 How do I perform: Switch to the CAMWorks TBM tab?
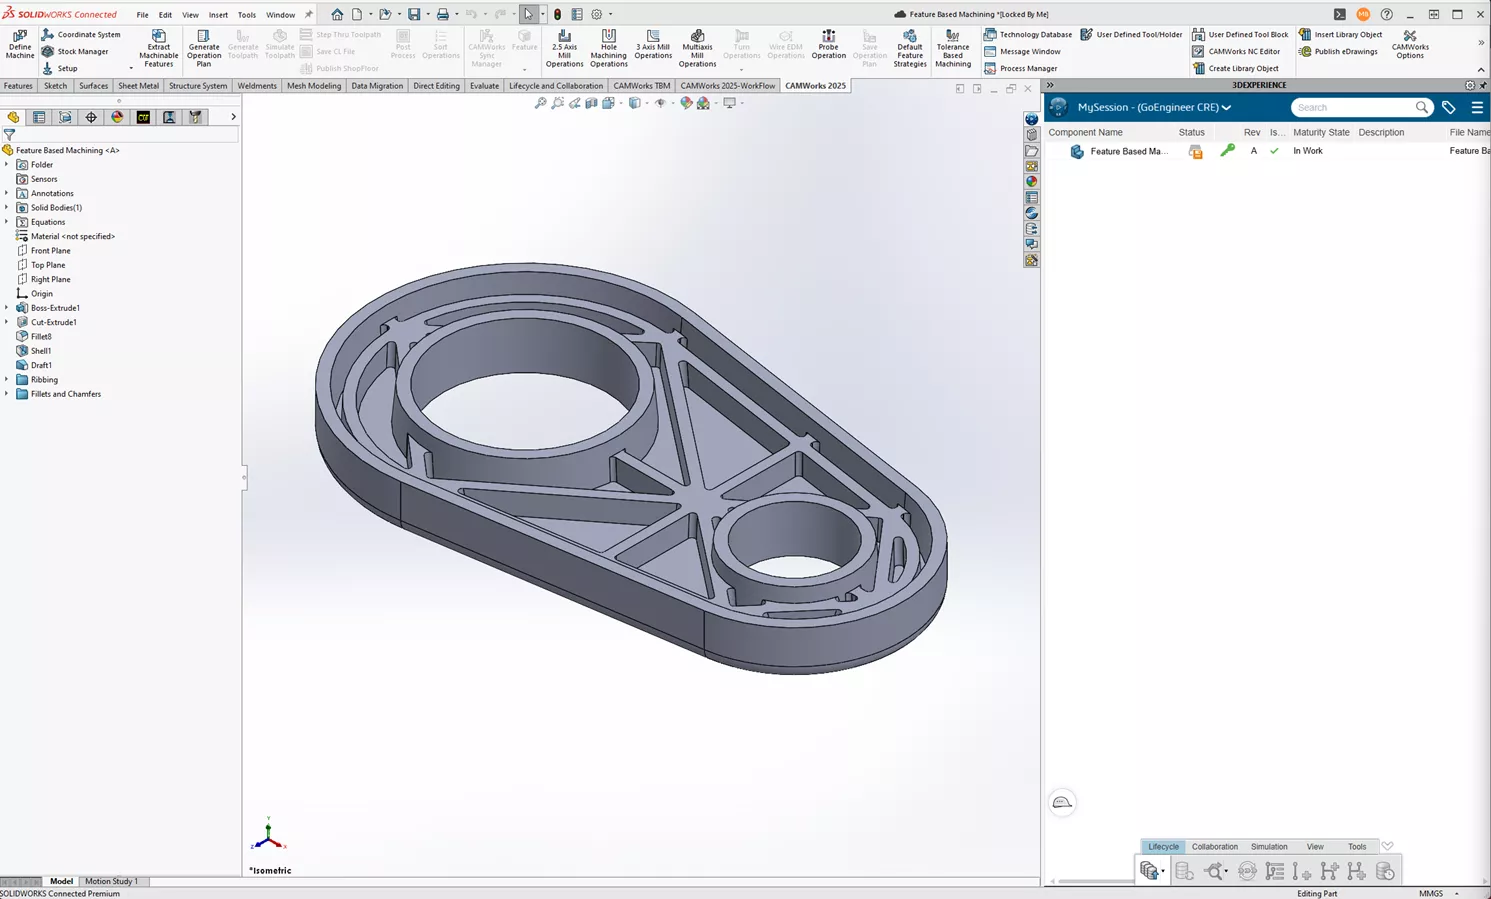pyautogui.click(x=641, y=86)
